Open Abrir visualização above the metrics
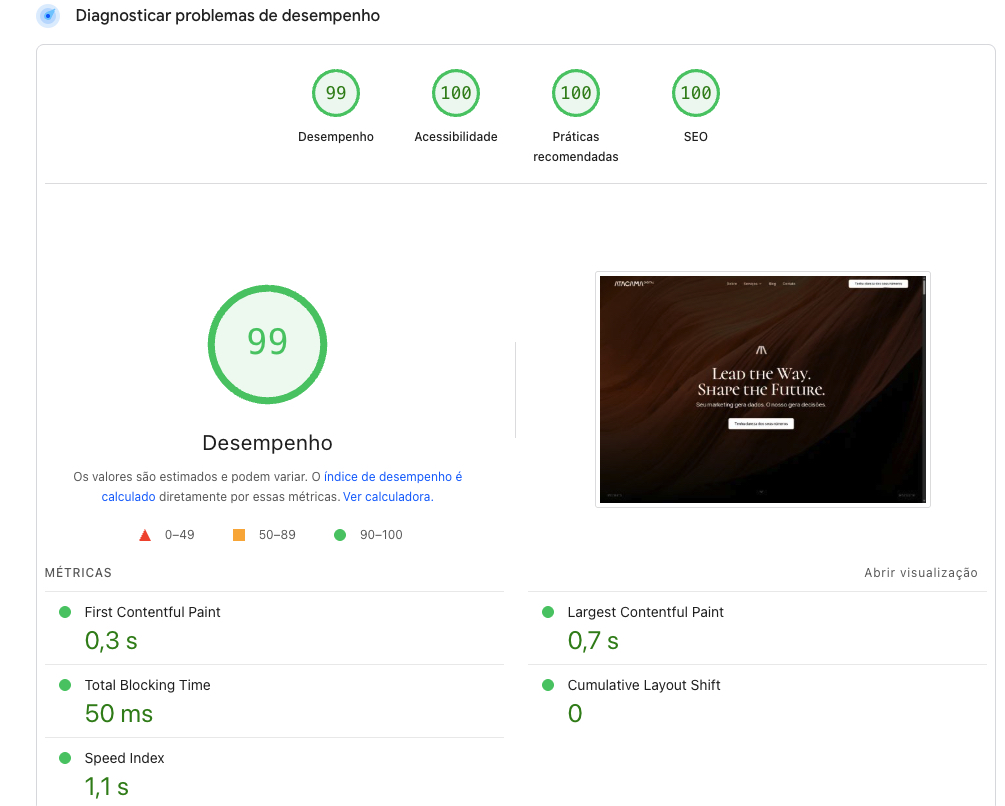The width and height of the screenshot is (1005, 806). [921, 572]
